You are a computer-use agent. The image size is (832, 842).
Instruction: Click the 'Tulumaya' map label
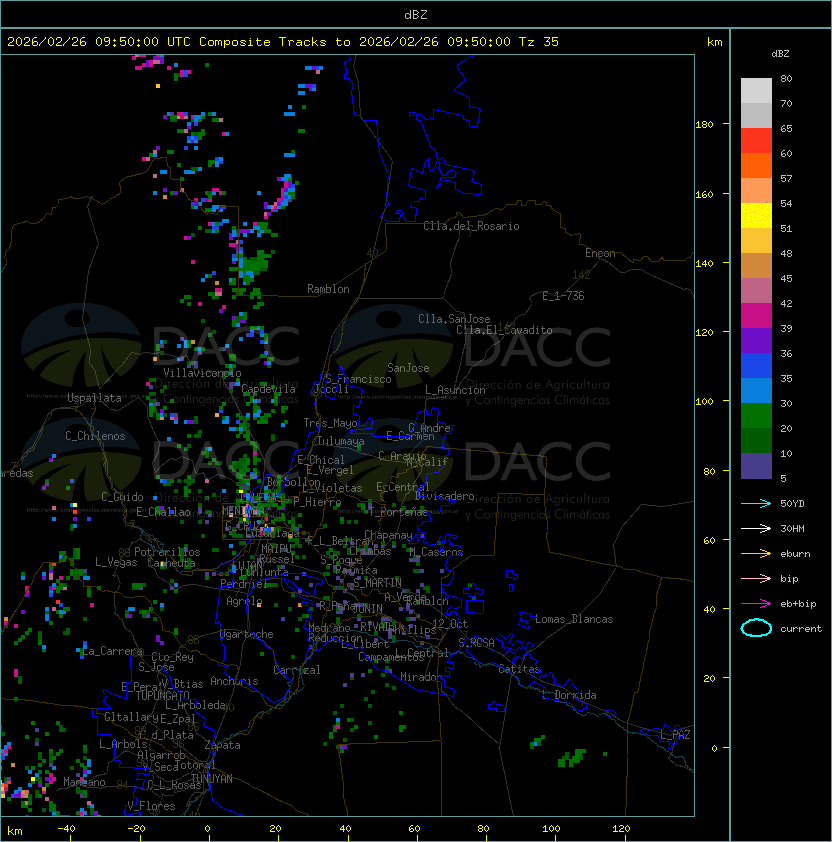tap(341, 441)
